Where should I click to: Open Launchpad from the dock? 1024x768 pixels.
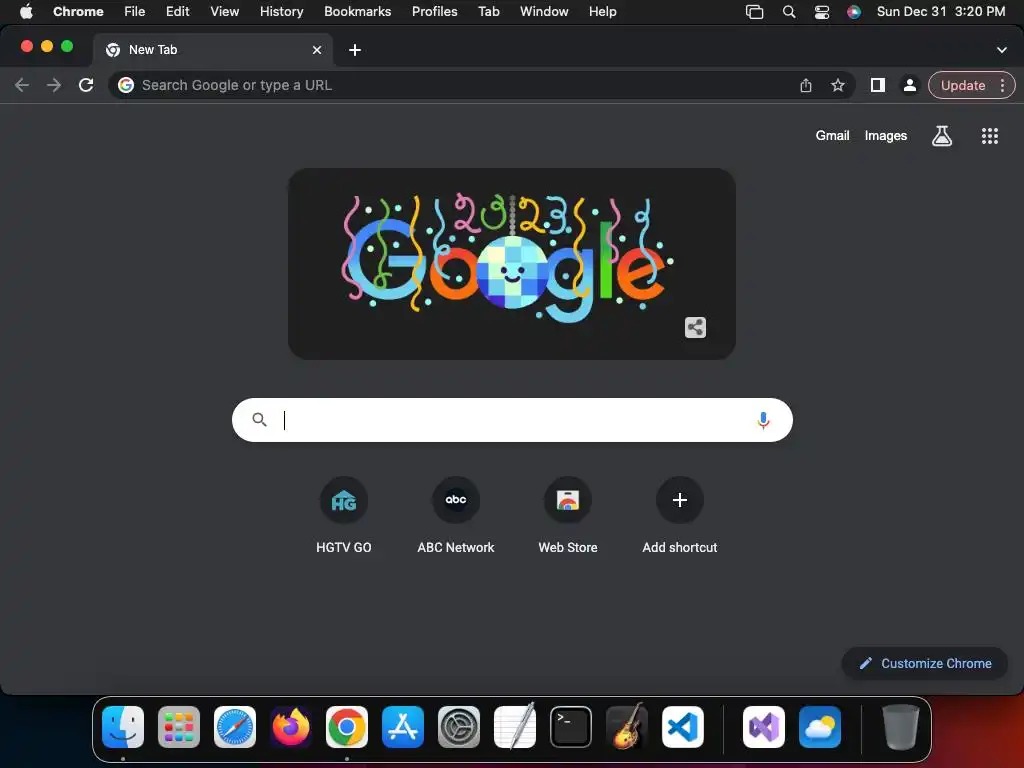point(179,727)
